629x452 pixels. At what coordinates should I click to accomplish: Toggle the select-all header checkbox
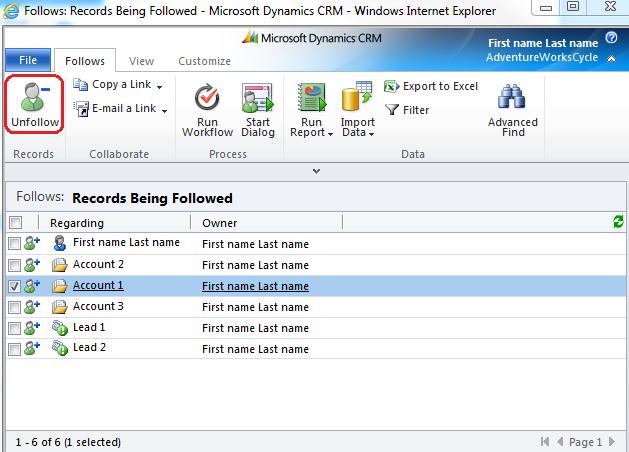14,223
